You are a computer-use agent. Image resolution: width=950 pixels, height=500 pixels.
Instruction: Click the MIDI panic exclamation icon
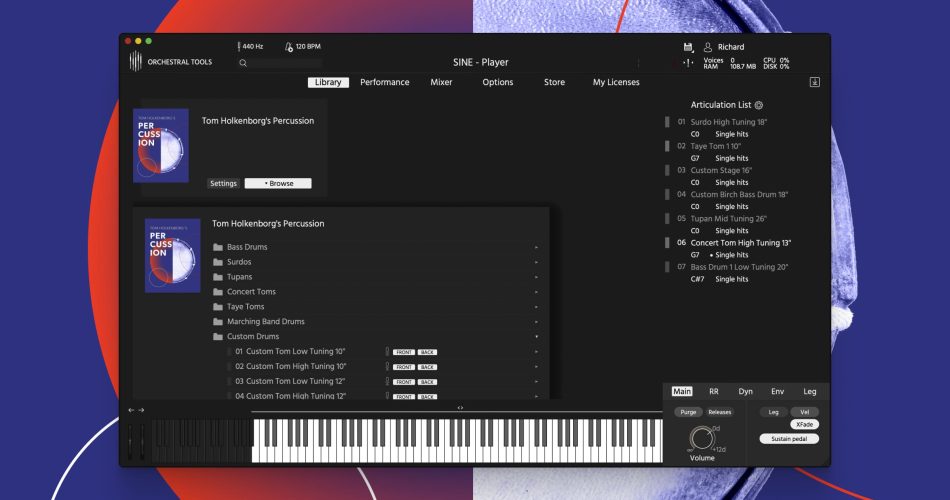tap(688, 62)
